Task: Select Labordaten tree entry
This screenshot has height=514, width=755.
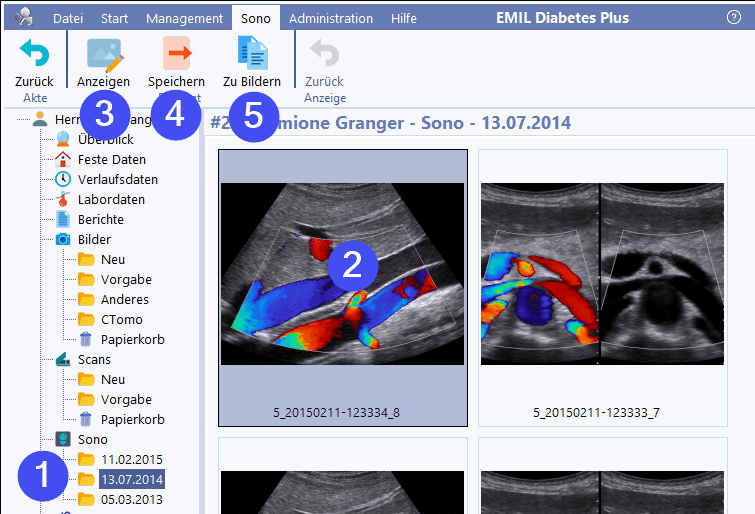Action: click(x=111, y=199)
